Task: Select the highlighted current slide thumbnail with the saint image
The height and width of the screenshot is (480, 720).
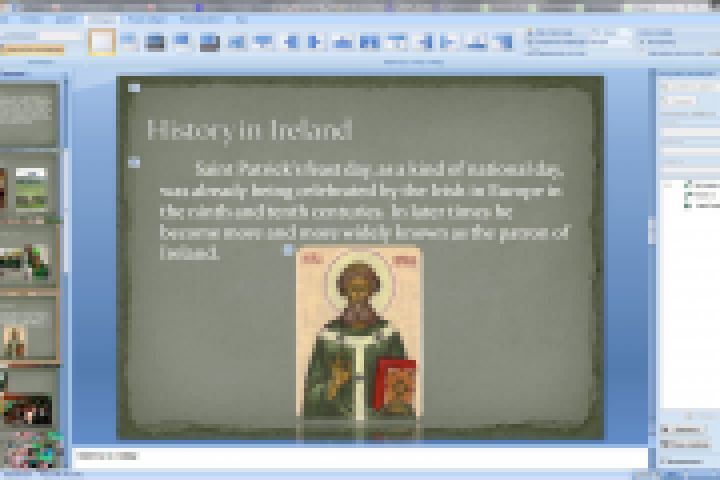Action: pyautogui.click(x=29, y=327)
